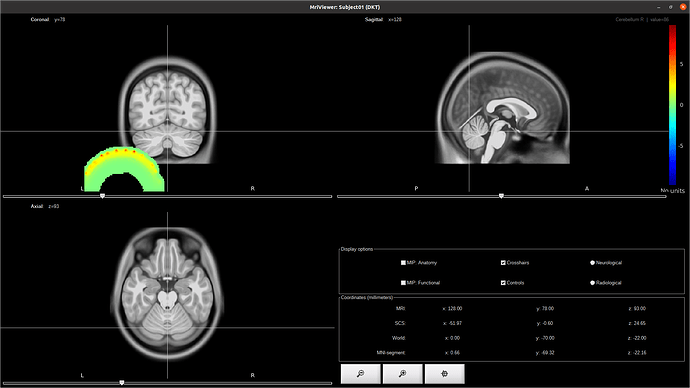Click the MriViewer: Subject01 (DKT) title bar

345,7
